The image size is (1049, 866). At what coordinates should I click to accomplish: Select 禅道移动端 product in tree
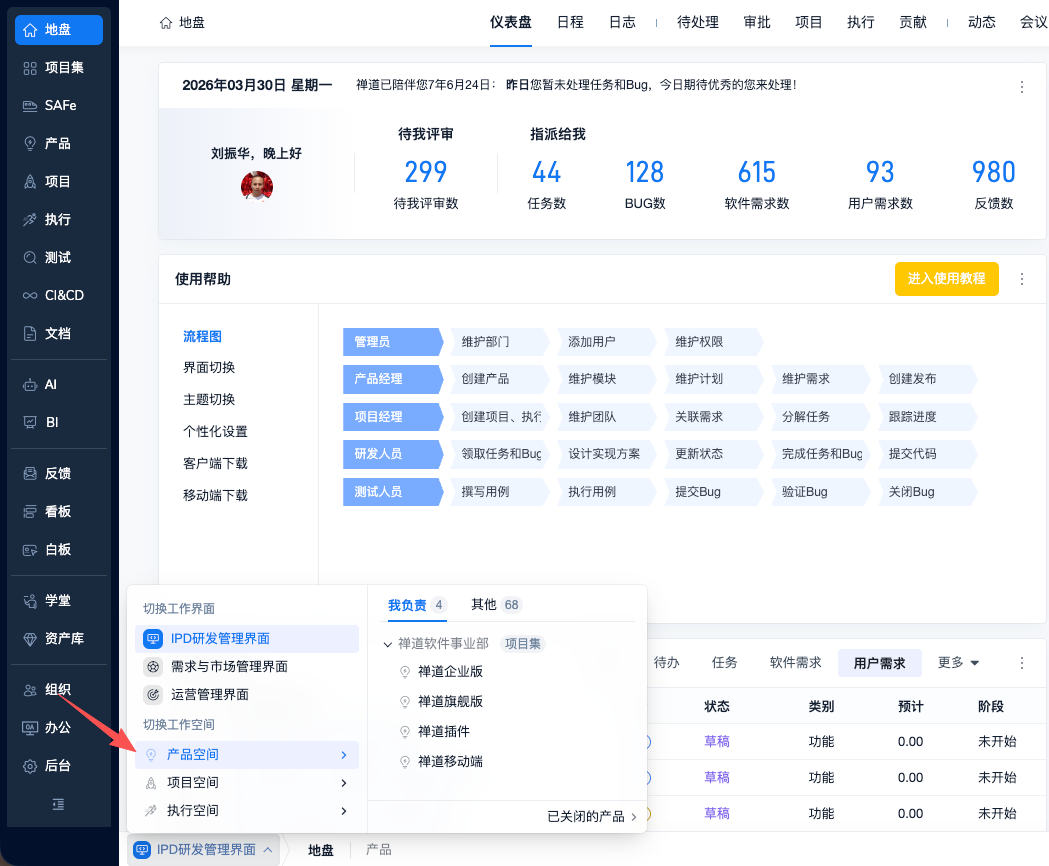point(450,762)
